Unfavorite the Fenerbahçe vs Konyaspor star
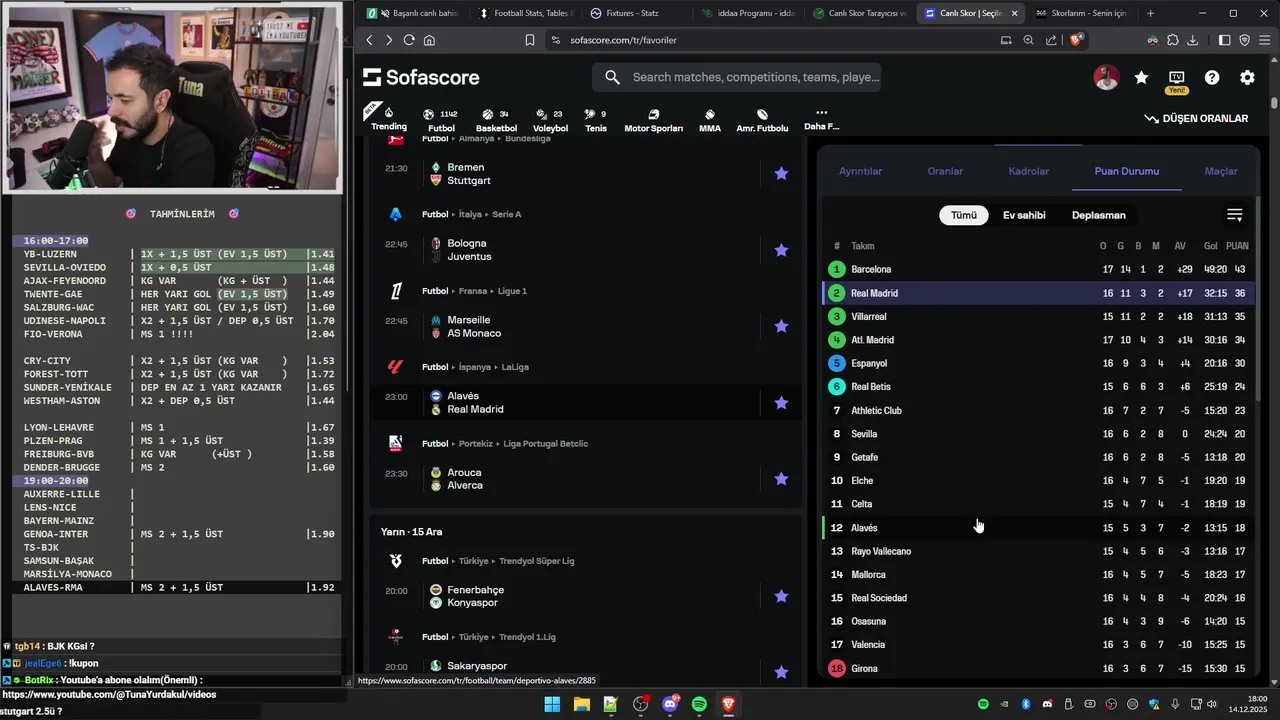The width and height of the screenshot is (1280, 720). [781, 596]
